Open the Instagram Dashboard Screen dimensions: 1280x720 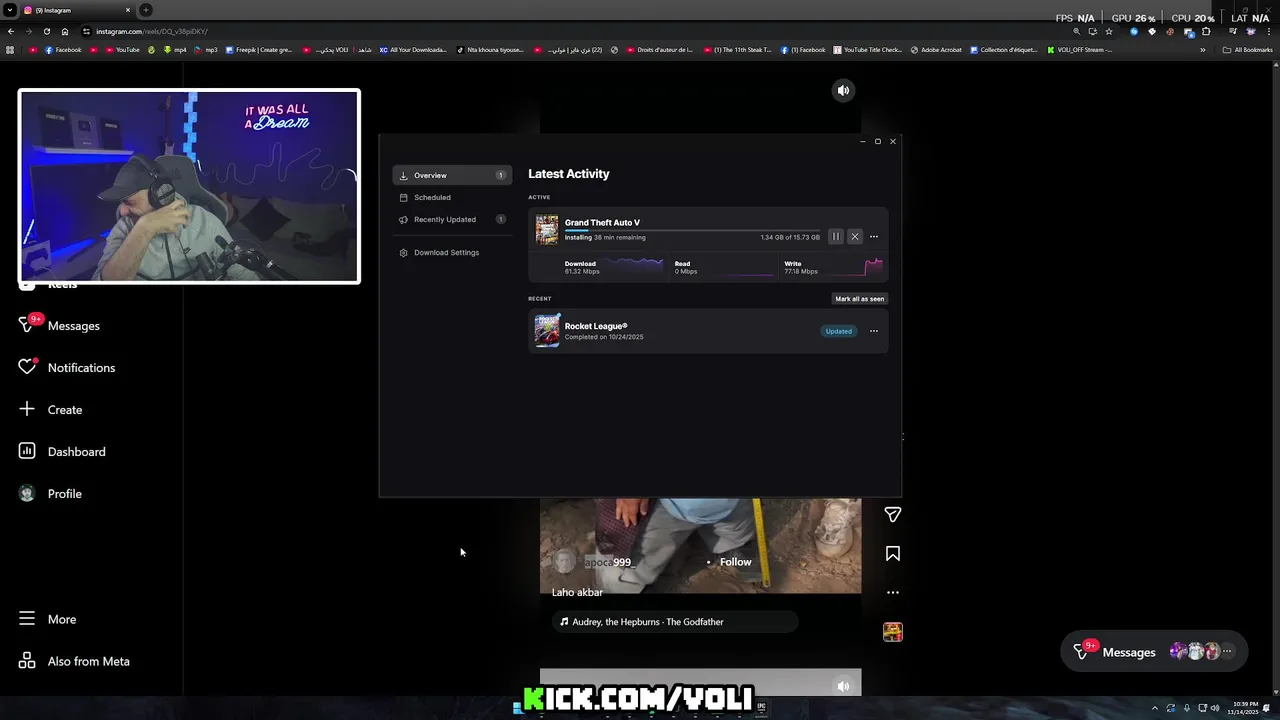coord(76,452)
